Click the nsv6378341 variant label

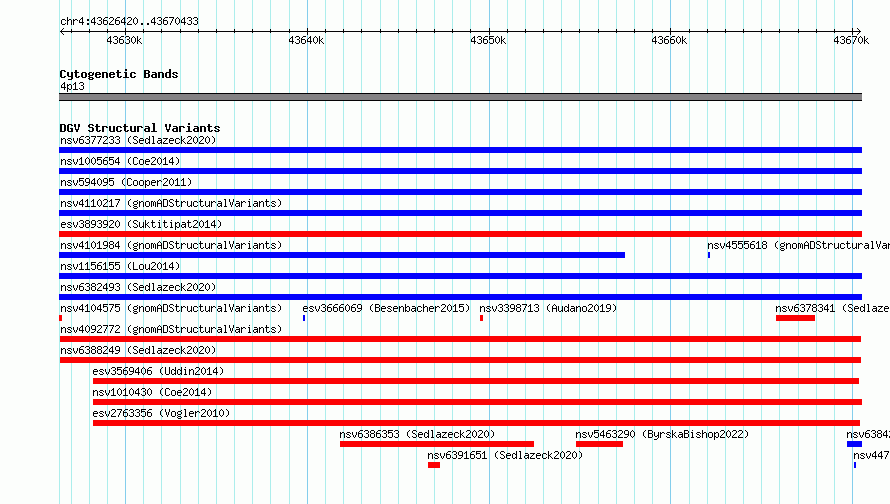(x=832, y=308)
